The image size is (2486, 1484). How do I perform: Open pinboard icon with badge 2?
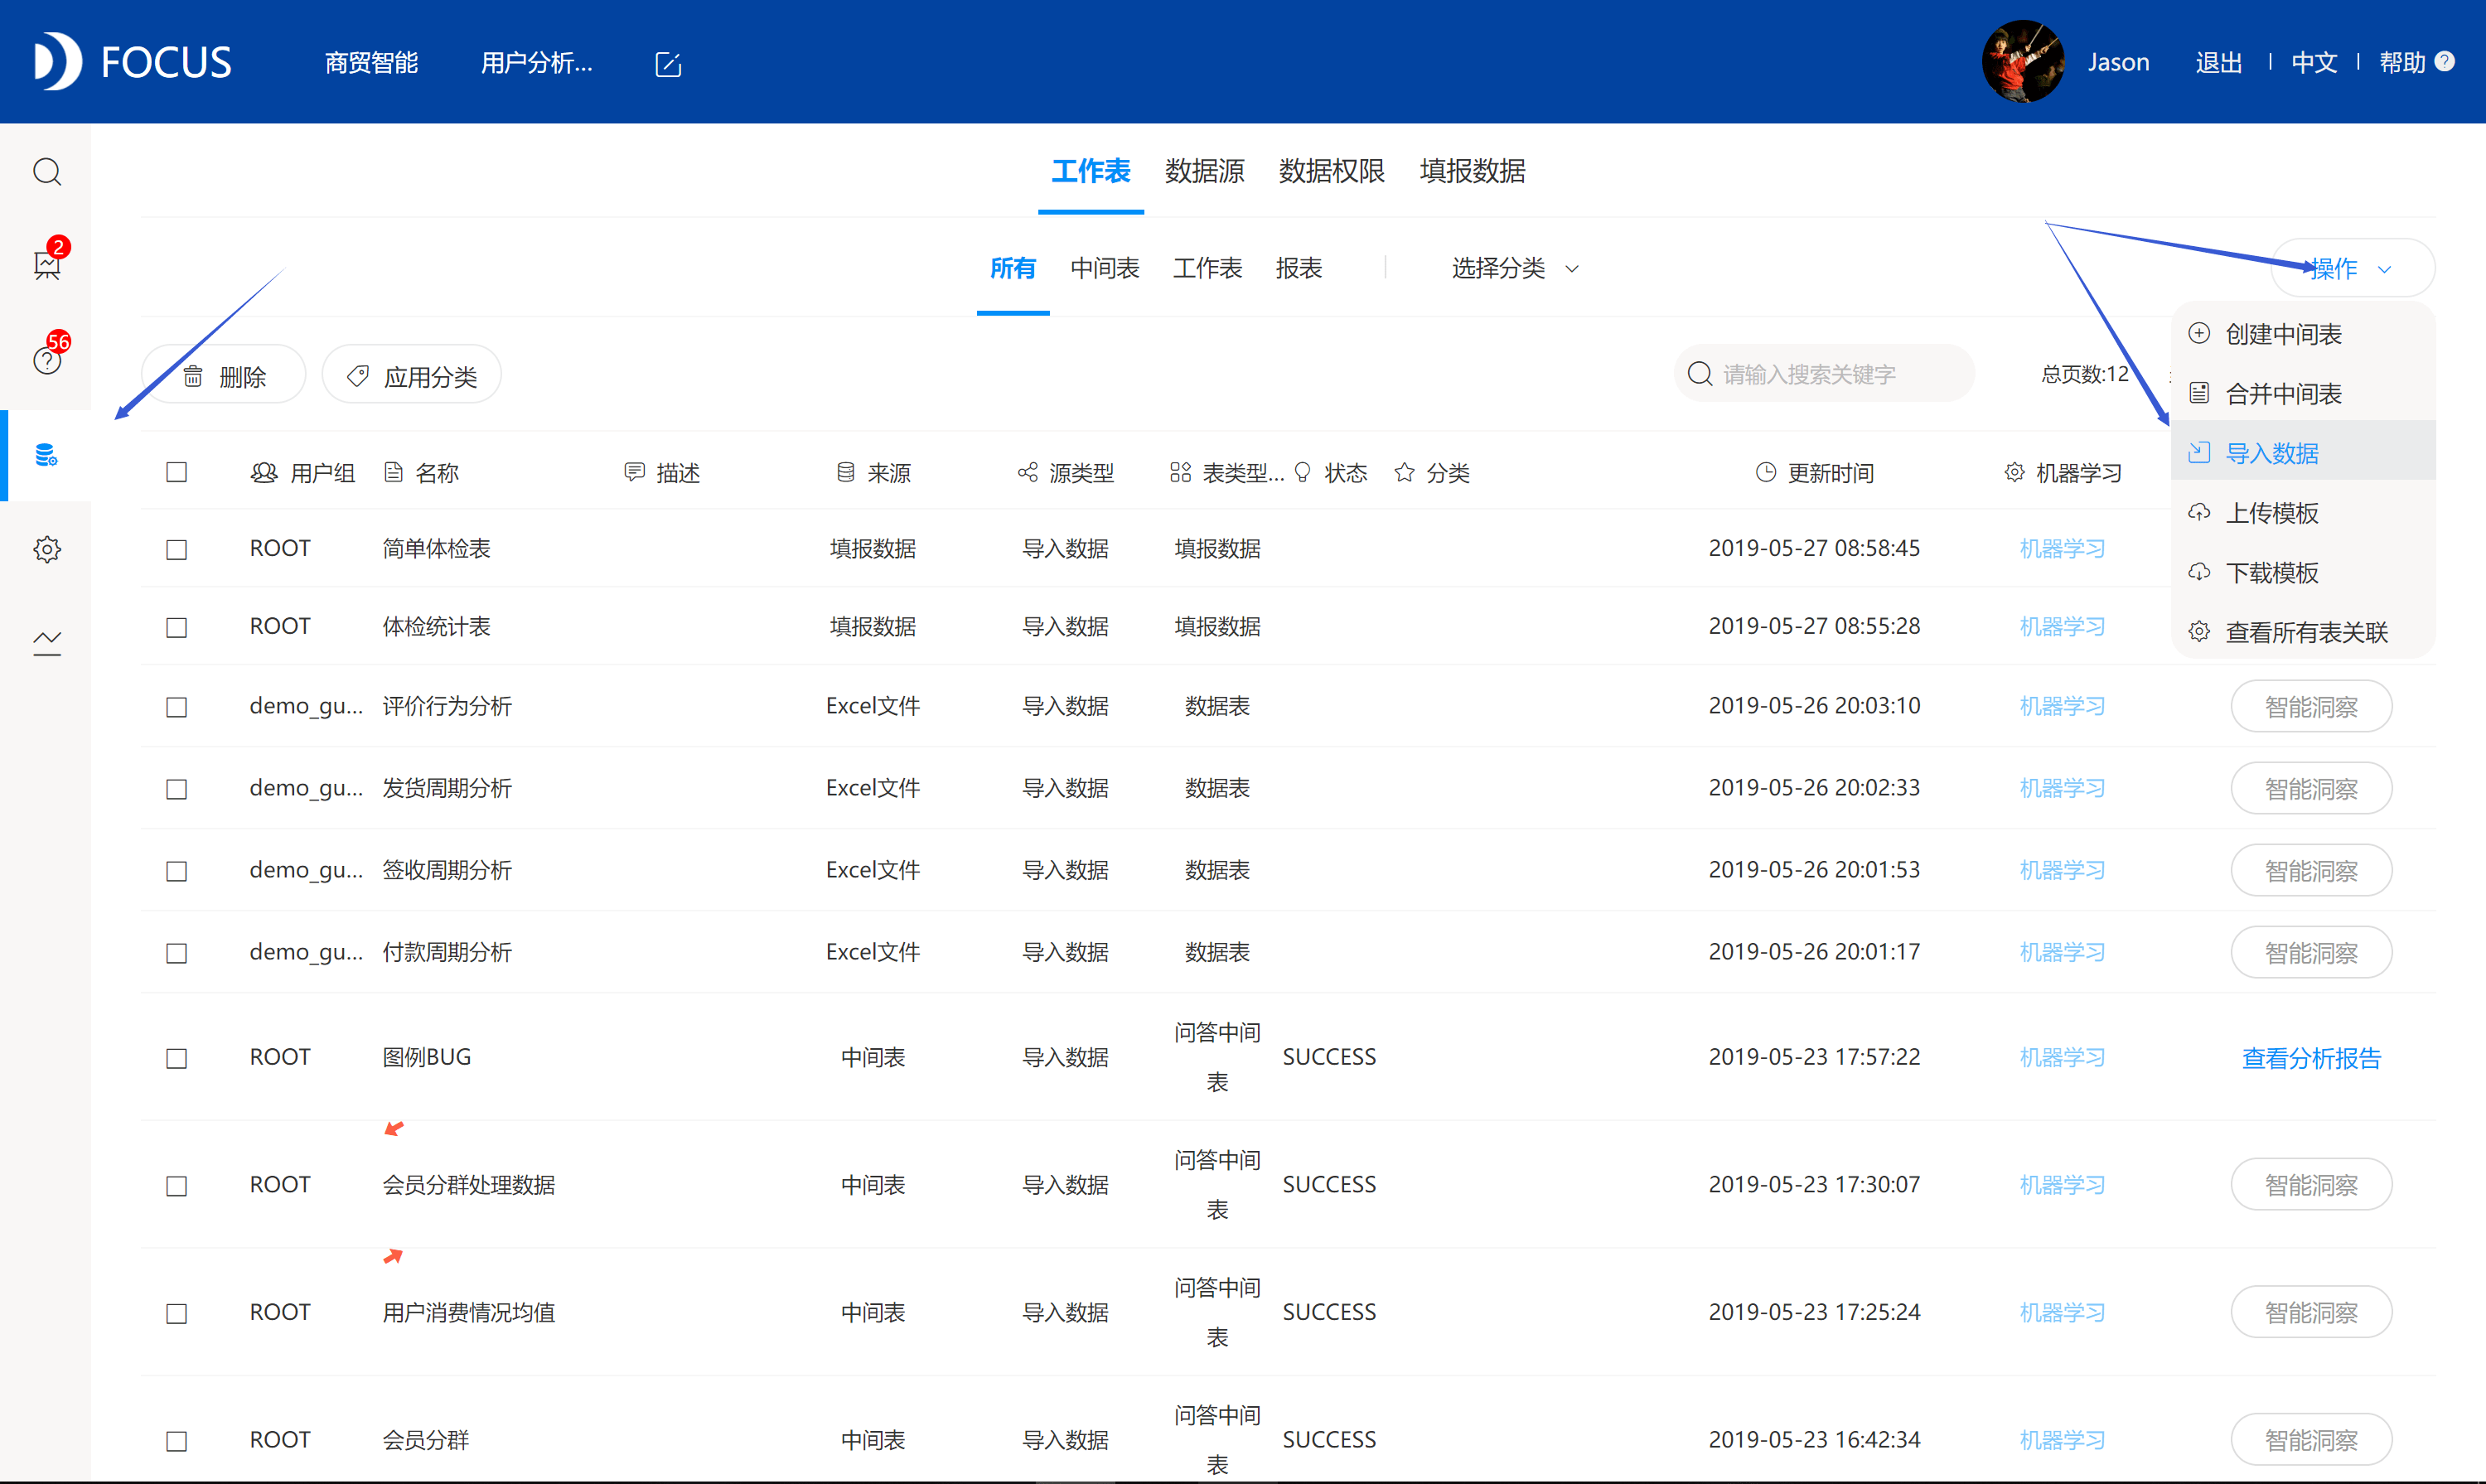[47, 264]
